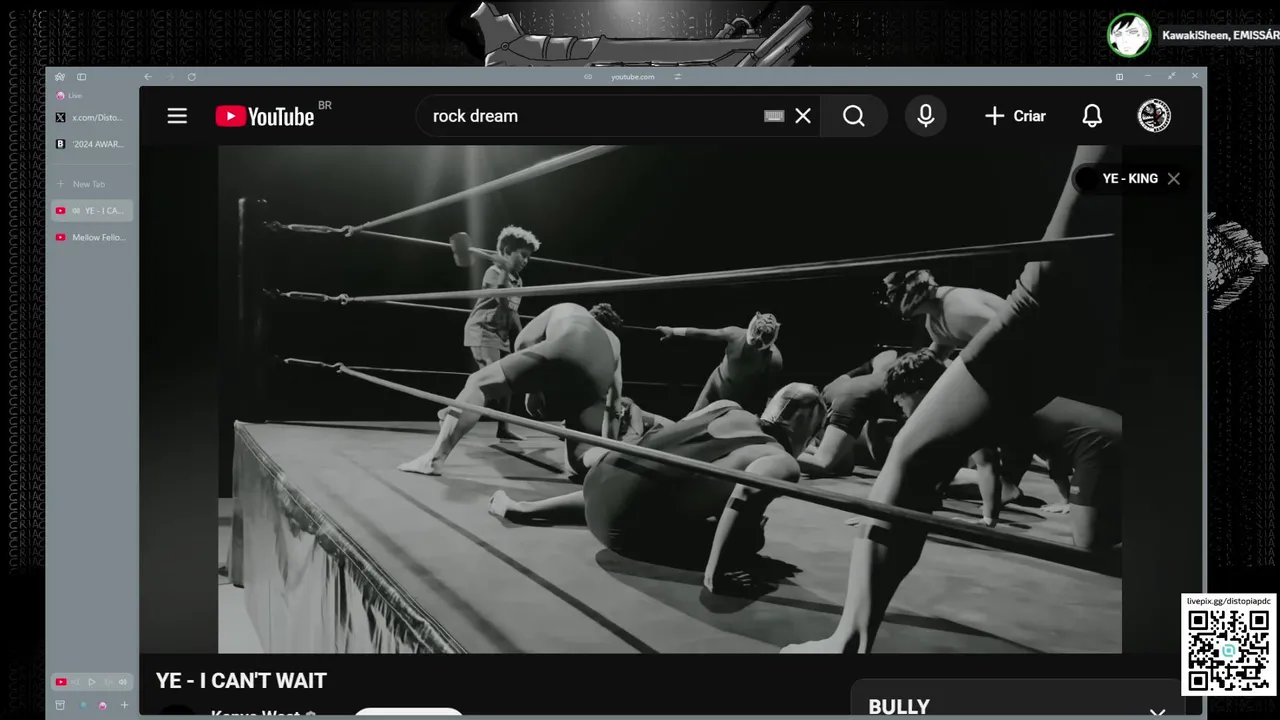Open the Live pinned item in sidebar
Screen dimensions: 1280x720
pos(69,96)
